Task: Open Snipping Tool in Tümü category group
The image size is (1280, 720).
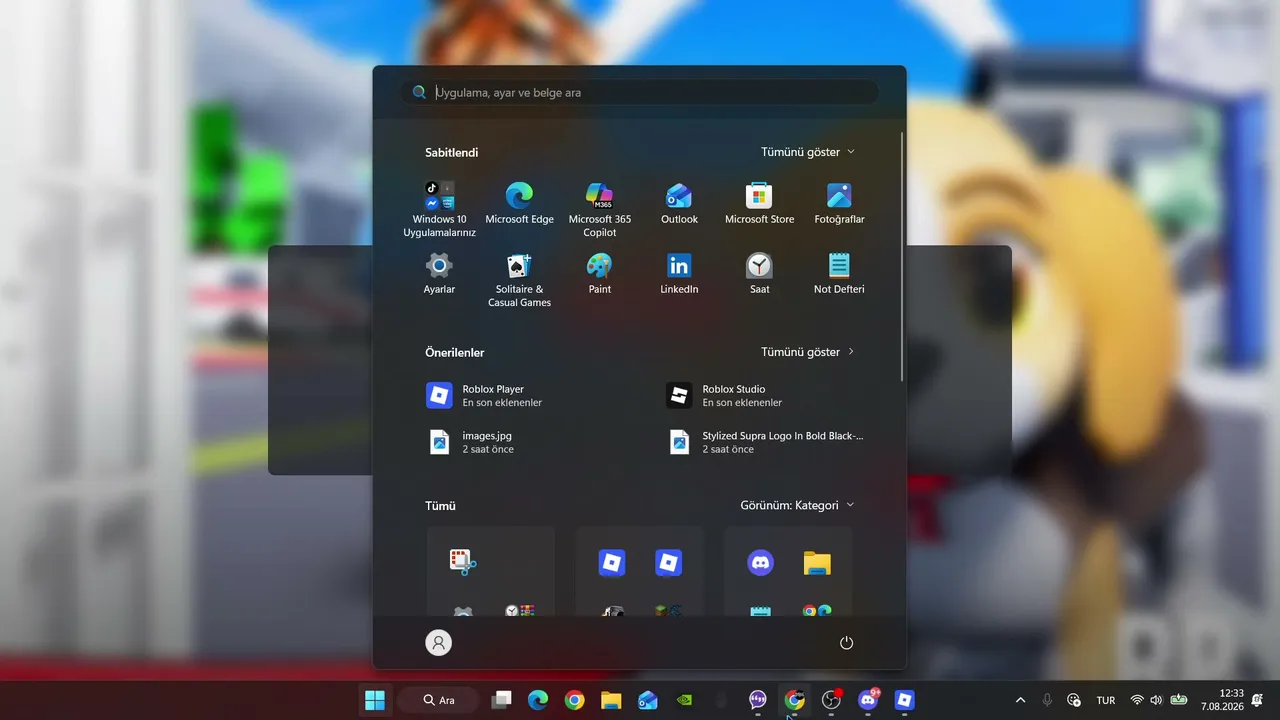Action: point(462,562)
